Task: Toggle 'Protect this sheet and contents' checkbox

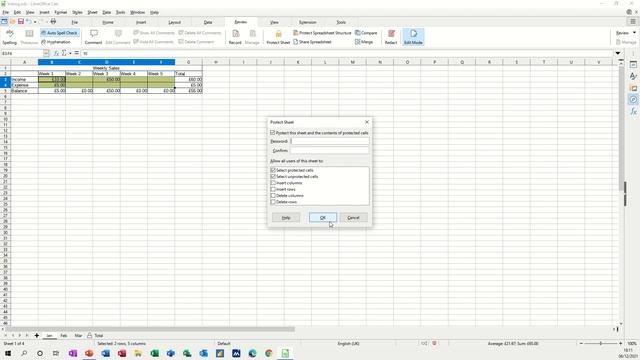Action: coord(273,133)
